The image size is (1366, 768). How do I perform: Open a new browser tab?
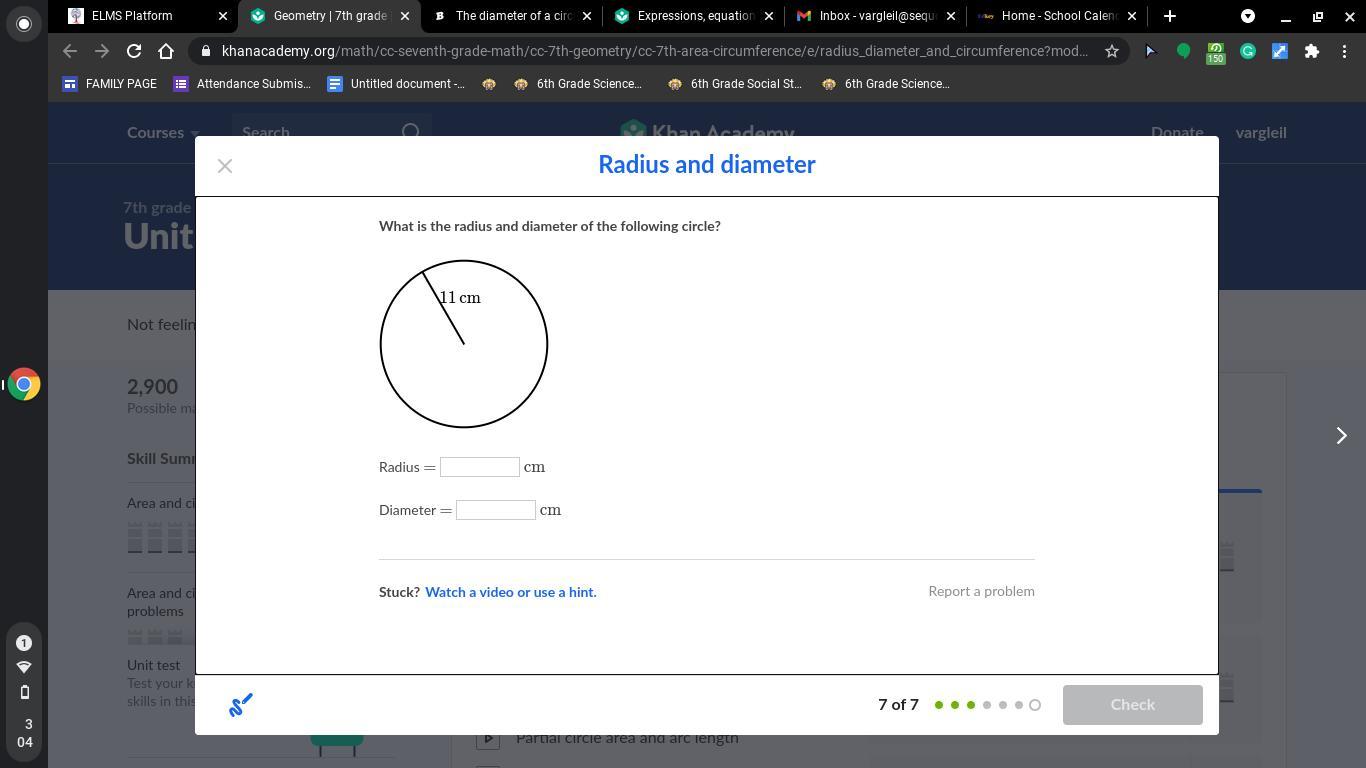click(1170, 16)
